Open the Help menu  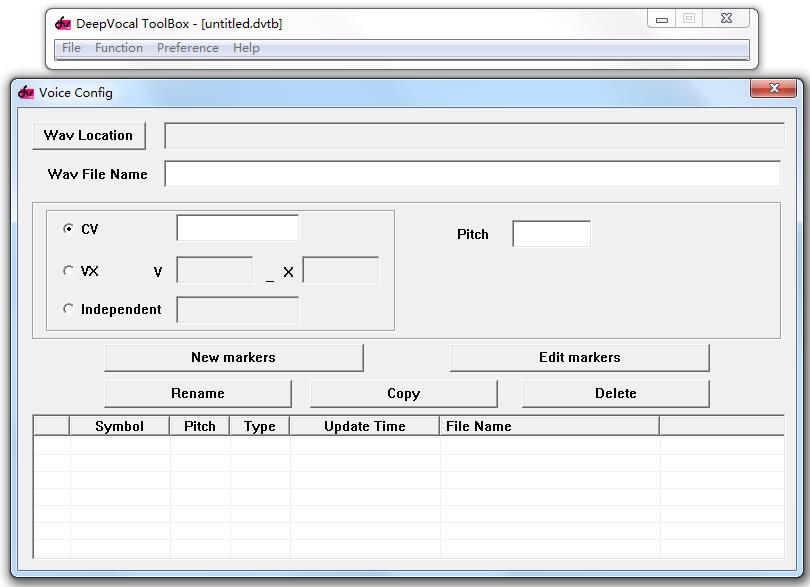[x=246, y=48]
